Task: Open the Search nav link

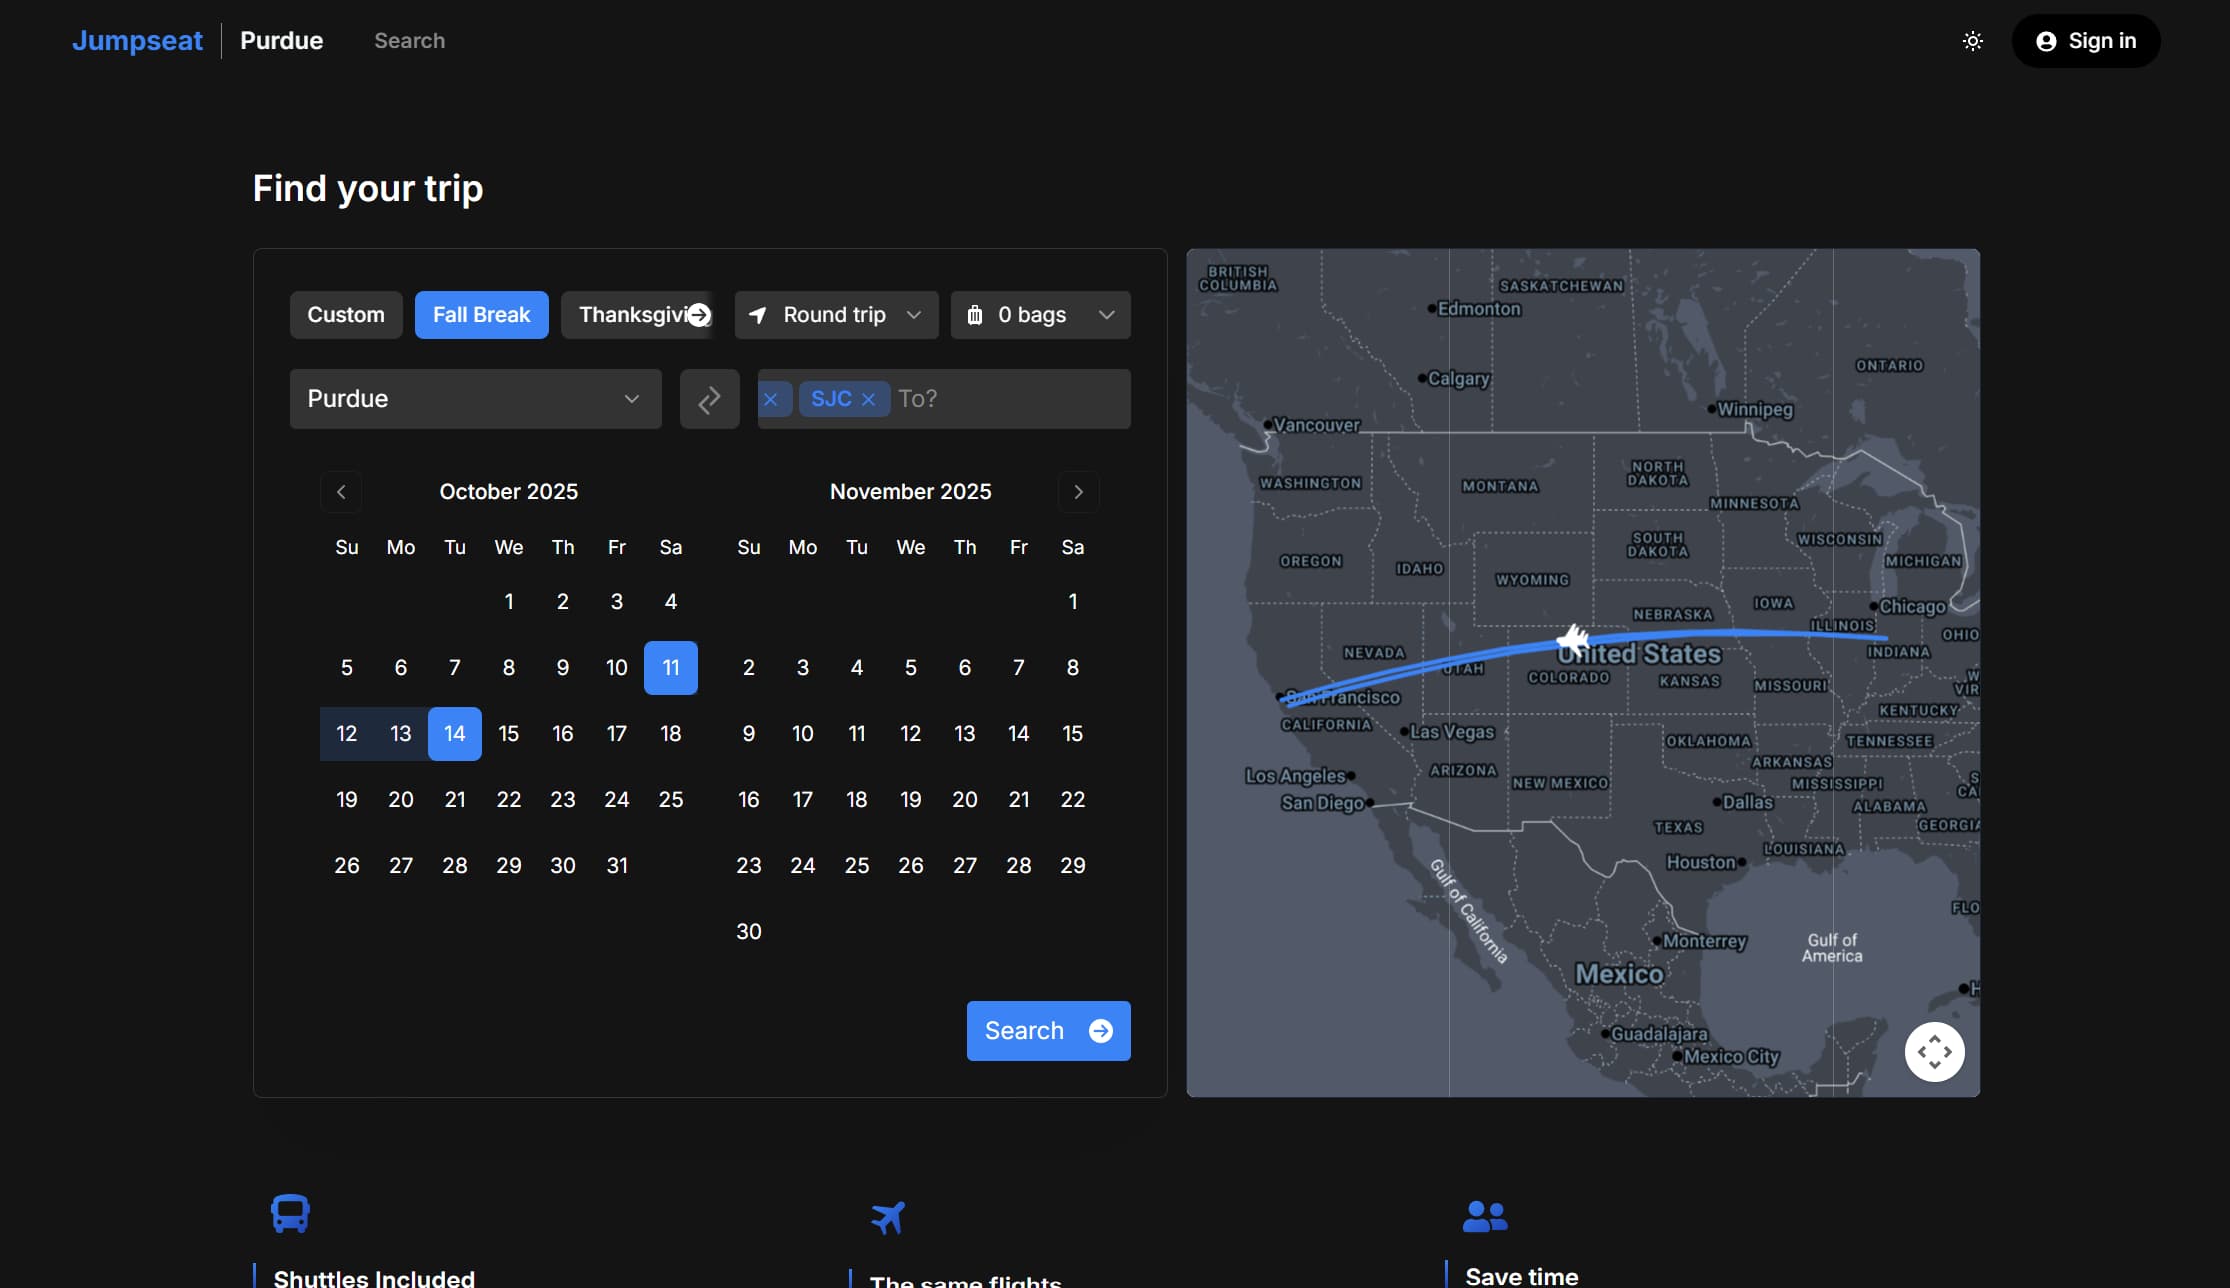Action: tap(409, 41)
